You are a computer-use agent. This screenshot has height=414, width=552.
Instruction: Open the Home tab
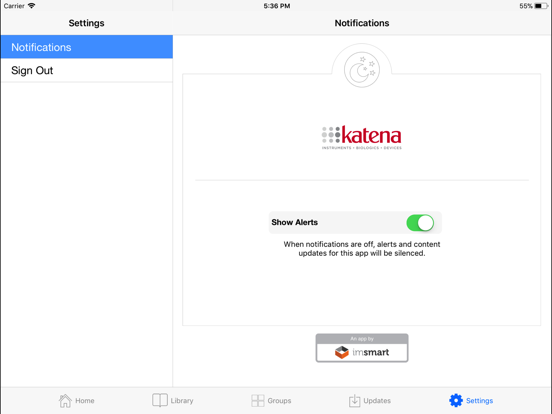(x=76, y=401)
